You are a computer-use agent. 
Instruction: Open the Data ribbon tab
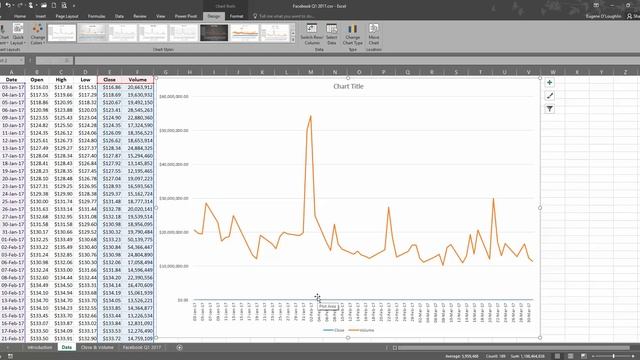click(119, 16)
